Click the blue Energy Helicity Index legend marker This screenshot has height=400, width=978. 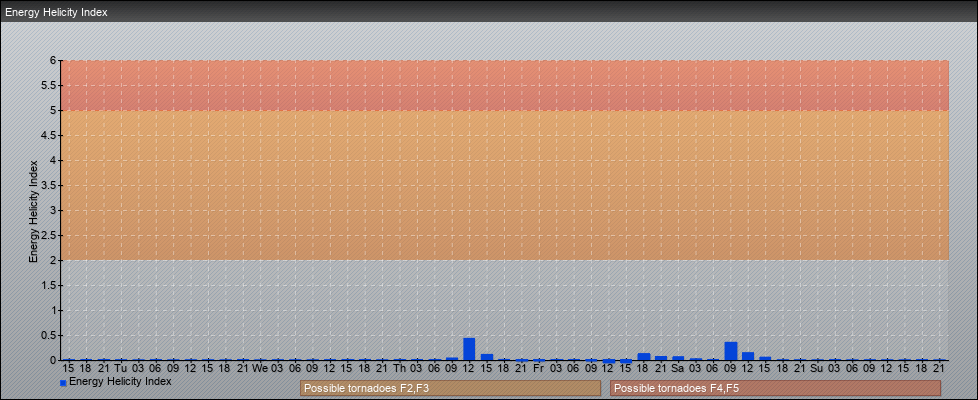(63, 383)
